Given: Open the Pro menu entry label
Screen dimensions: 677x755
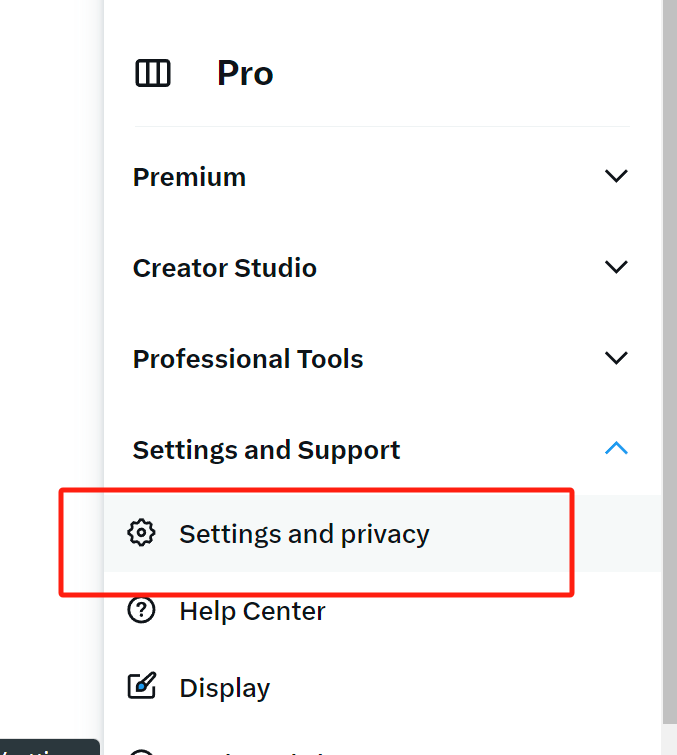Looking at the screenshot, I should [245, 74].
